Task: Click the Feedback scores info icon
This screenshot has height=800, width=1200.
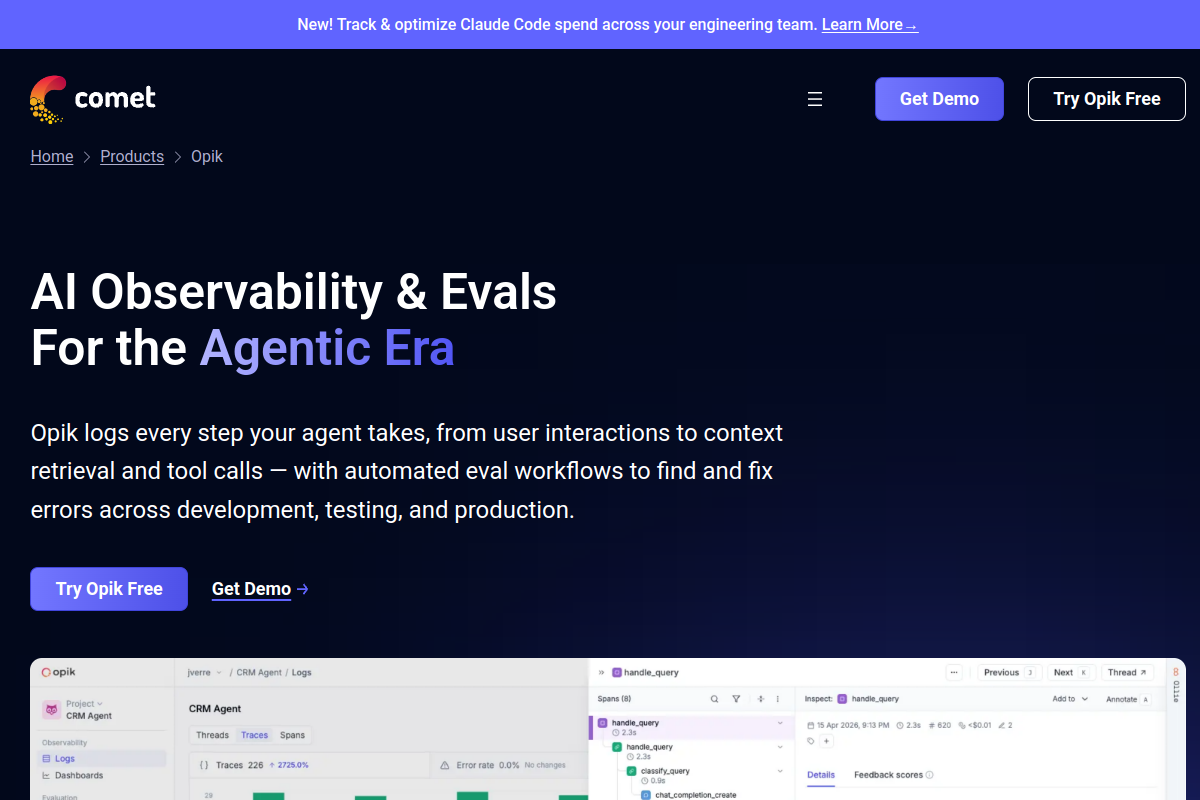Action: coord(930,775)
